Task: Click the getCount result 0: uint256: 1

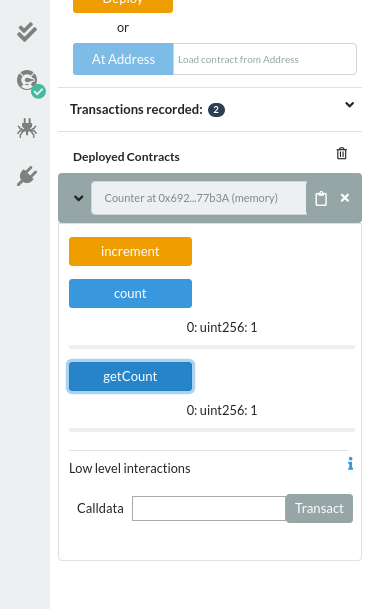Action: pyautogui.click(x=222, y=411)
